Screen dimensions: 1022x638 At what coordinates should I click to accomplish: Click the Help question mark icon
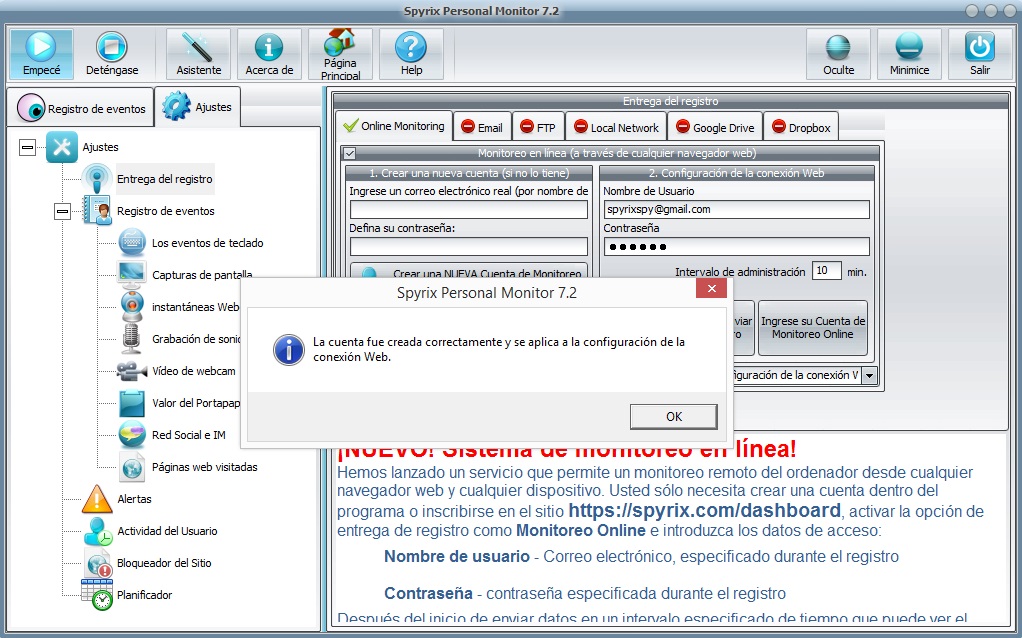[x=411, y=47]
